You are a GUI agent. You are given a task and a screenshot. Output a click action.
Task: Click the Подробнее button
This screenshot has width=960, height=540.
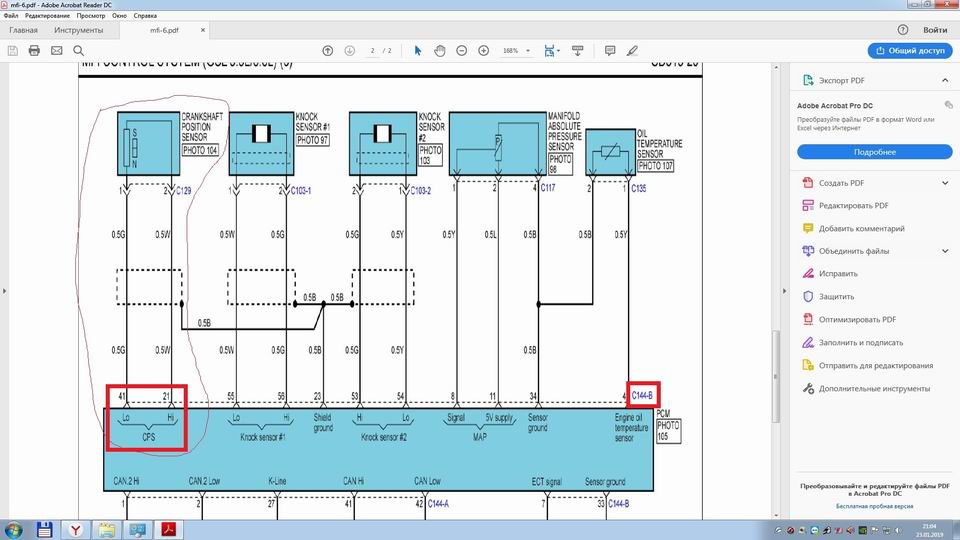point(874,151)
